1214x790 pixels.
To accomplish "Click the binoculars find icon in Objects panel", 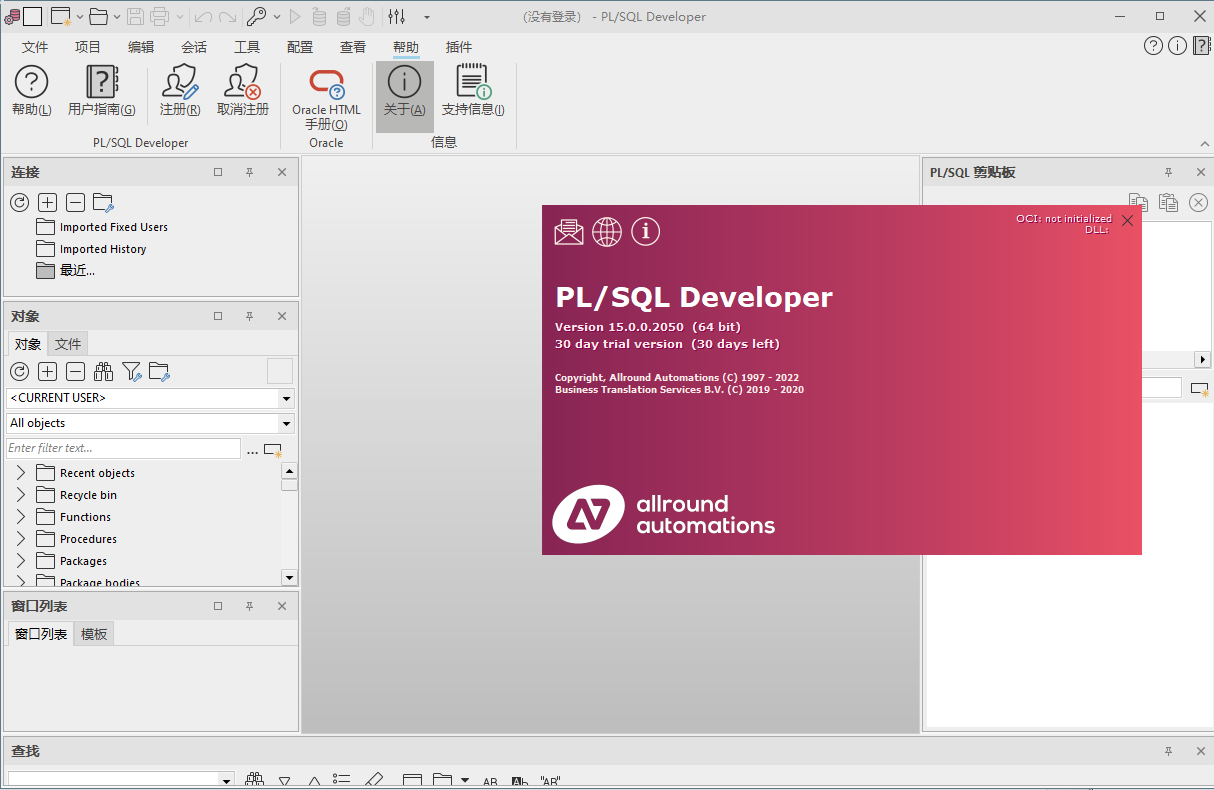I will click(103, 372).
